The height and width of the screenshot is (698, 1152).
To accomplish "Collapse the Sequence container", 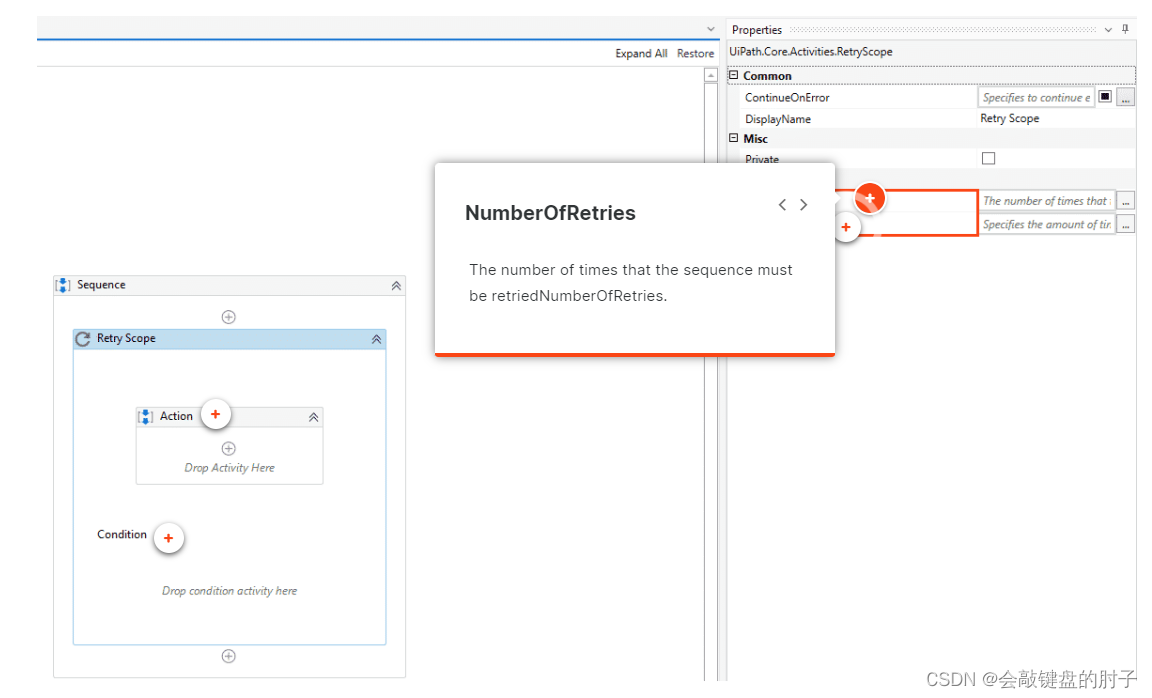I will pyautogui.click(x=396, y=286).
